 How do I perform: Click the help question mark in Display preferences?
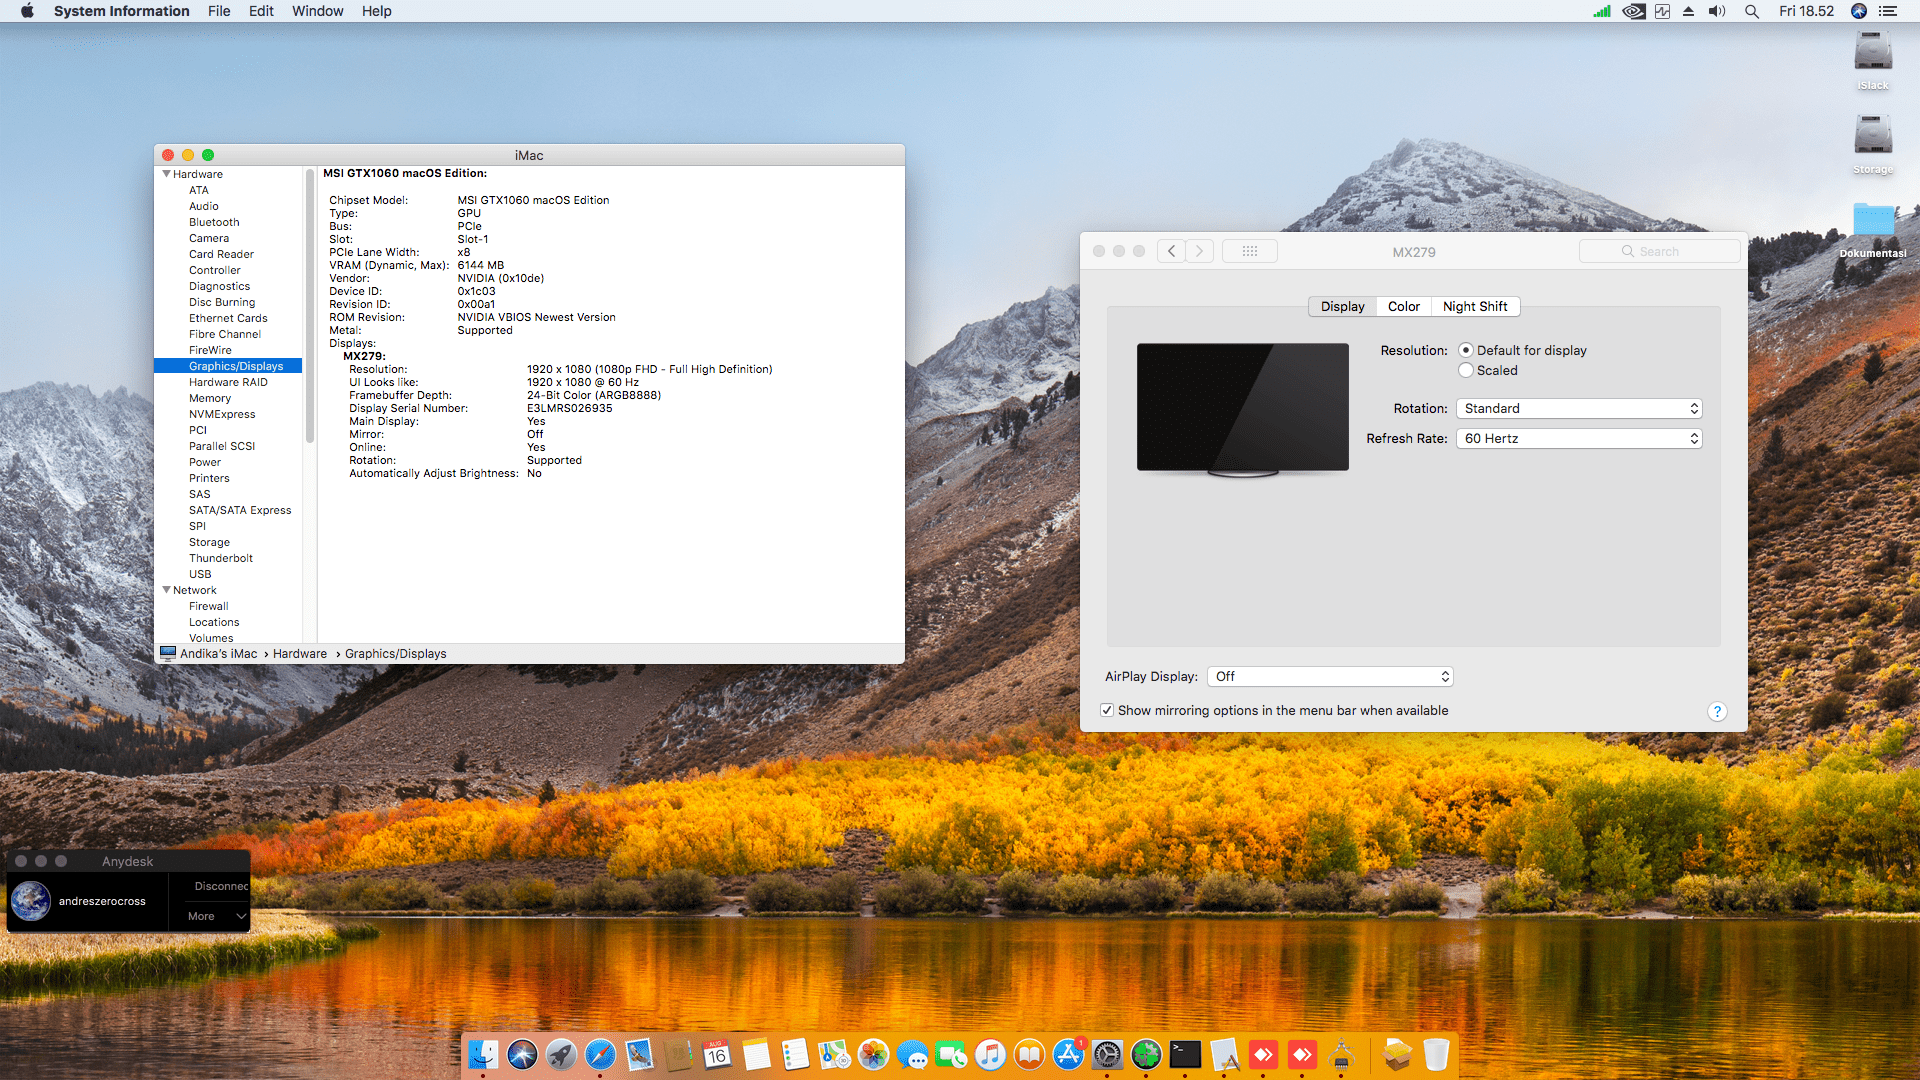(1717, 711)
